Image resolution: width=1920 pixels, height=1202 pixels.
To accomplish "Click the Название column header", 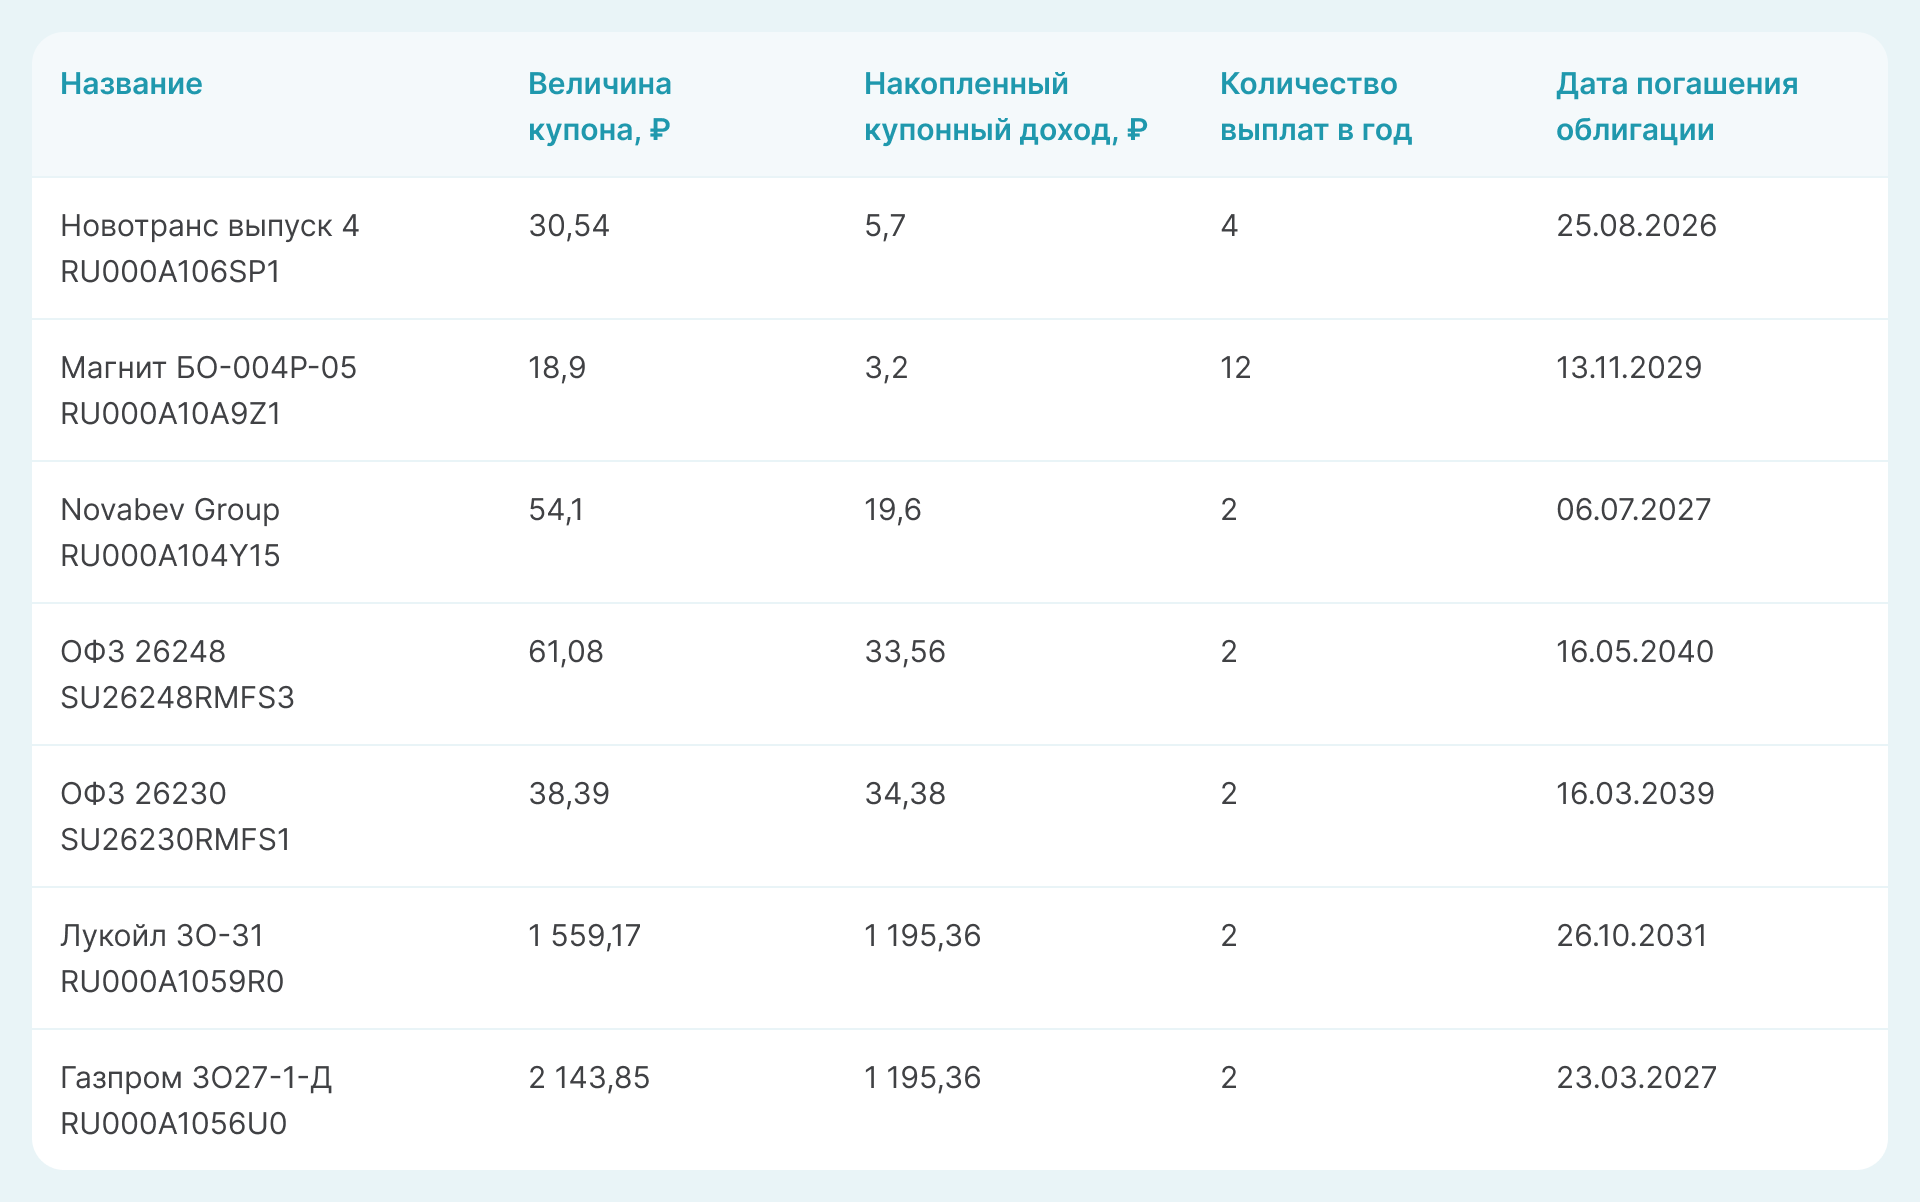I will coord(131,84).
